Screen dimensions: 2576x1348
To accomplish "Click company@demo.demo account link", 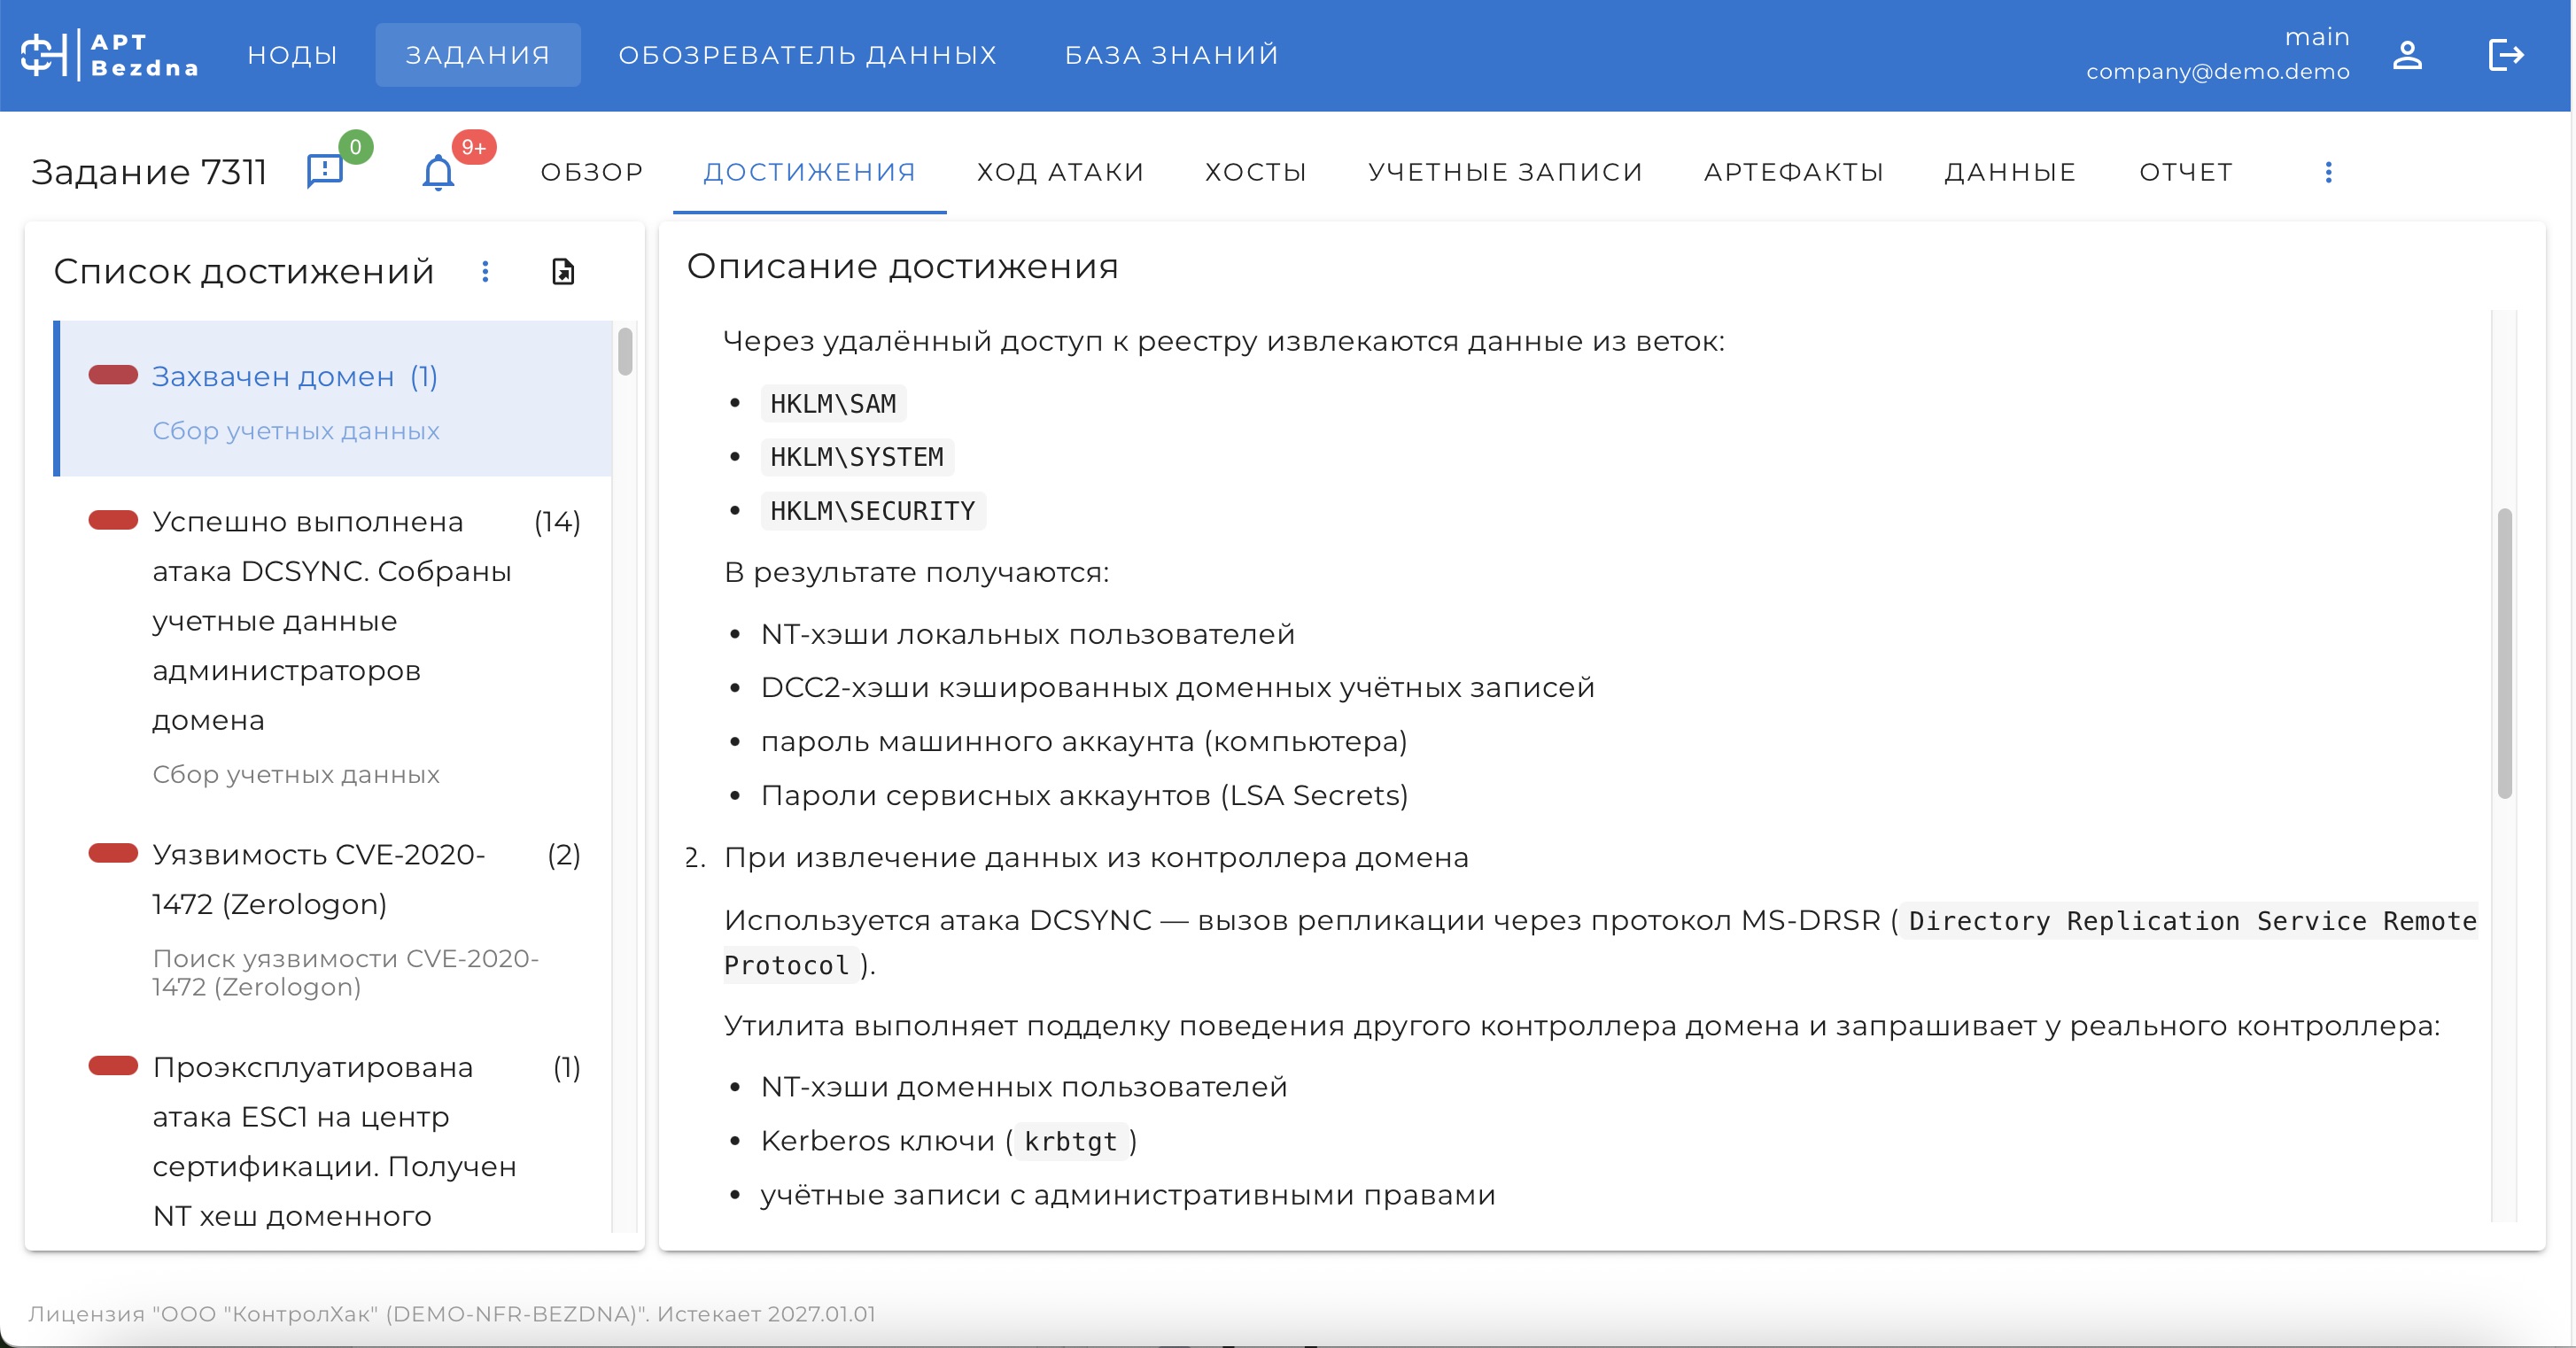I will click(2217, 72).
